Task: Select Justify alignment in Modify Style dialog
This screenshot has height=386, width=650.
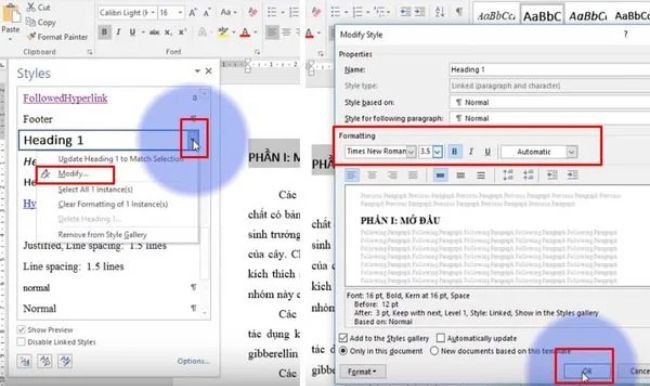Action: pyautogui.click(x=412, y=175)
